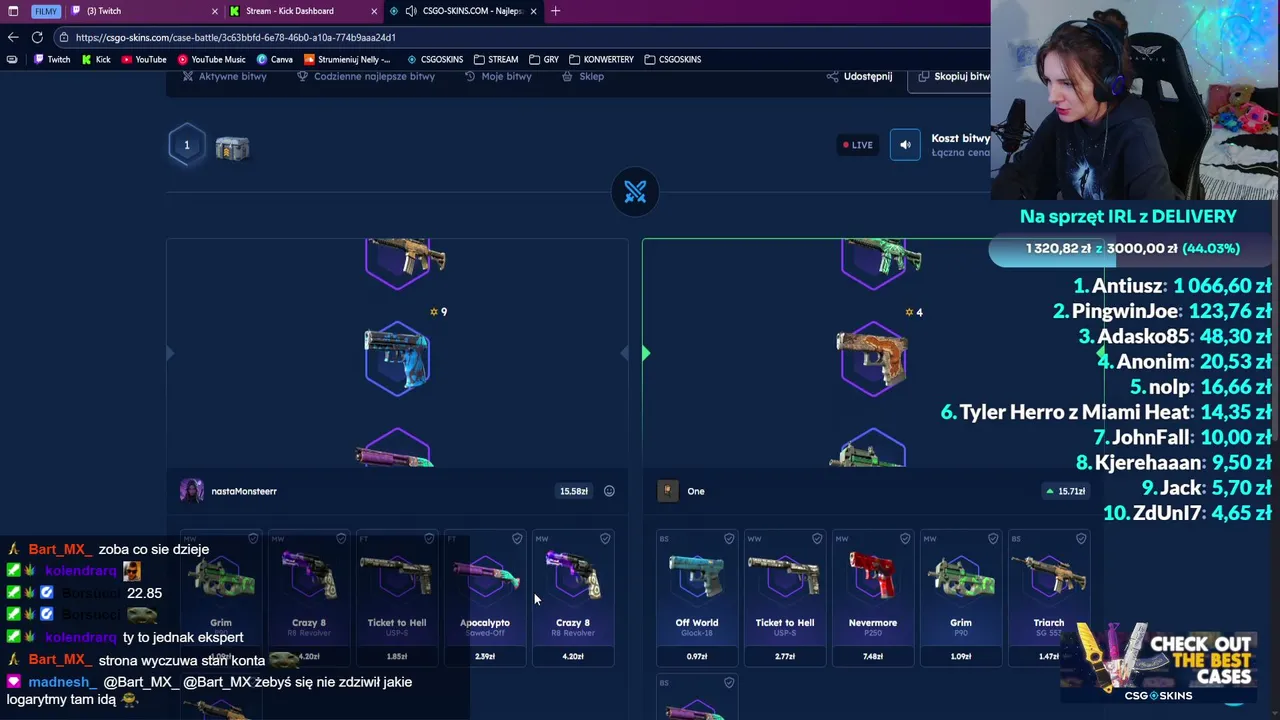Click the shield icon on Apocalypto card
Viewport: 1280px width, 720px height.
517,538
